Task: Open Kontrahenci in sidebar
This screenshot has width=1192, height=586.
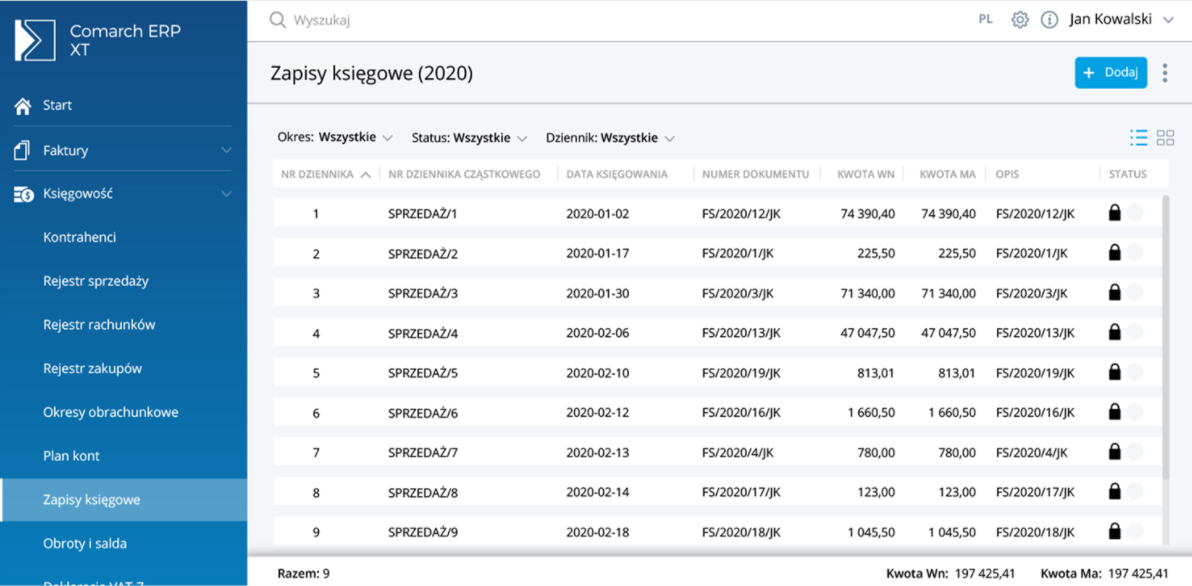Action: click(x=80, y=237)
